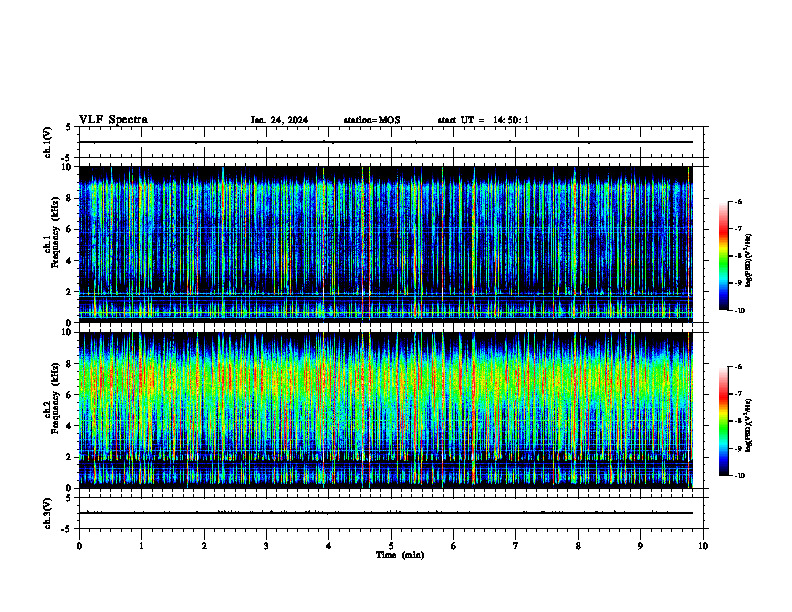Click the "1" minute tick on the time axis
This screenshot has width=792, height=612.
[x=141, y=546]
